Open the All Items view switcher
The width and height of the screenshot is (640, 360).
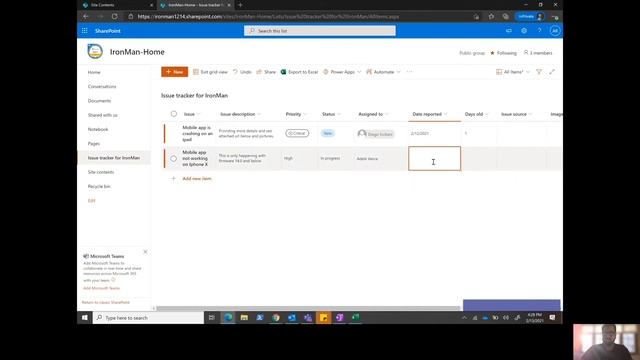click(513, 72)
